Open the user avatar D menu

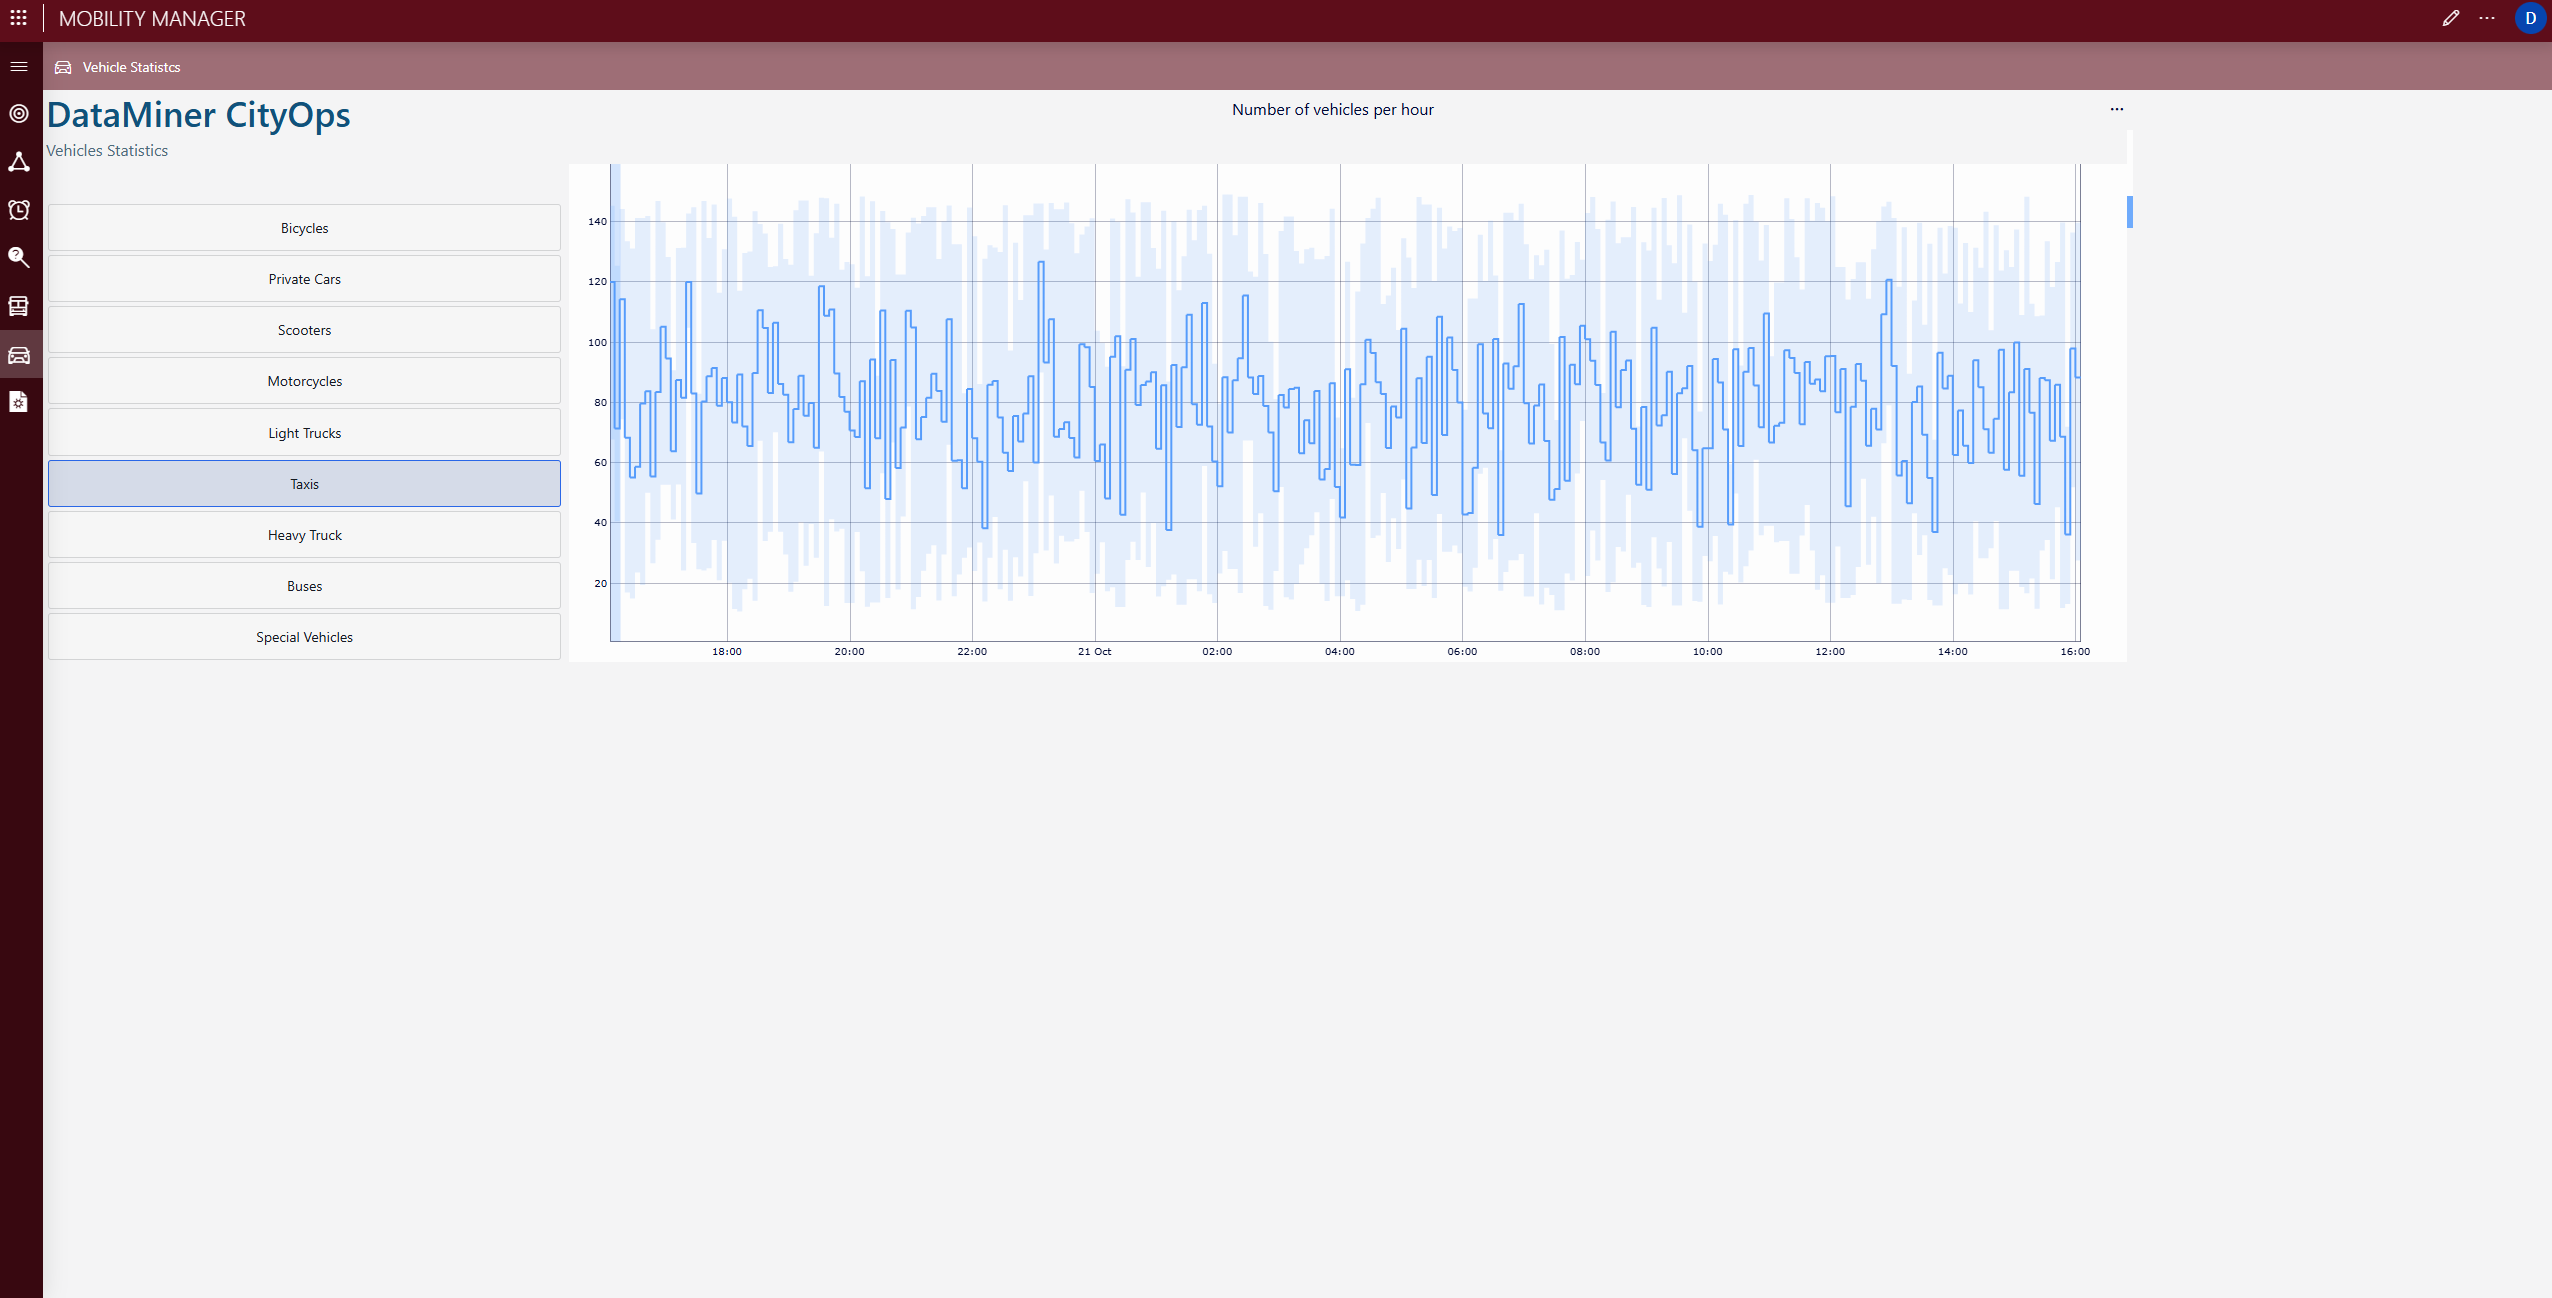pyautogui.click(x=2530, y=18)
